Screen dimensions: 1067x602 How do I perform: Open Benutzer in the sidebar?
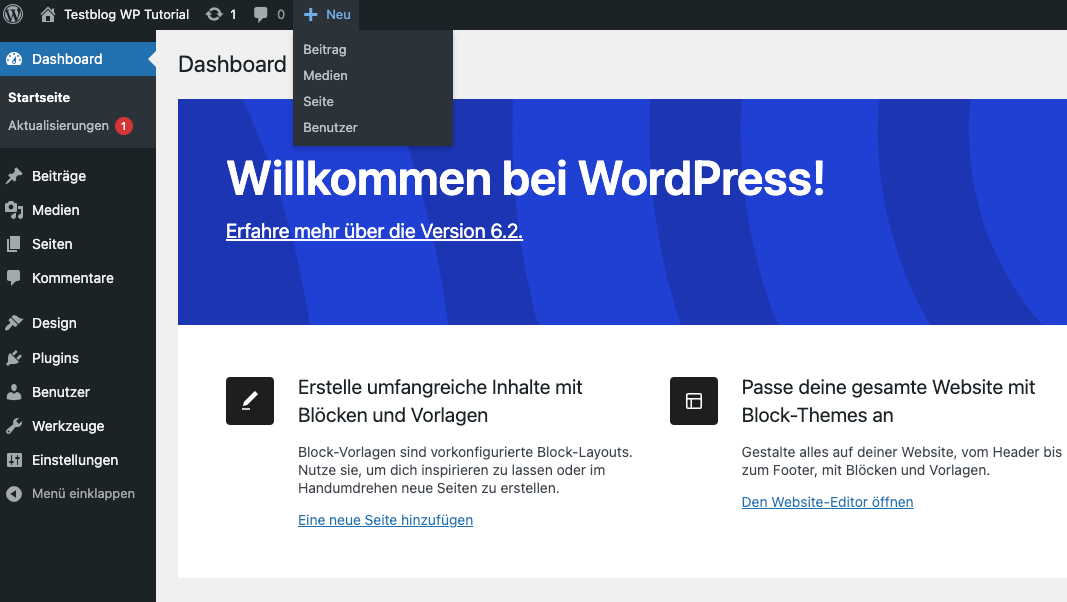tap(78, 392)
